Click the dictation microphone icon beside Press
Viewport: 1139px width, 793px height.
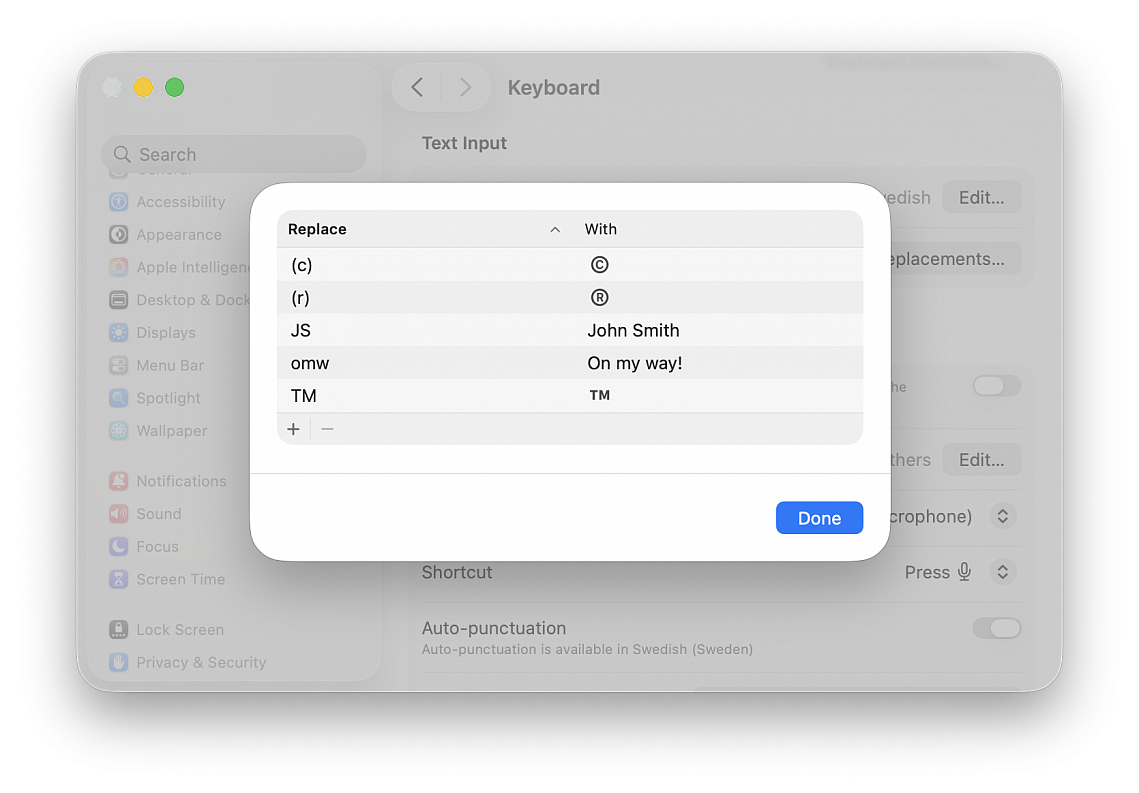coord(964,572)
